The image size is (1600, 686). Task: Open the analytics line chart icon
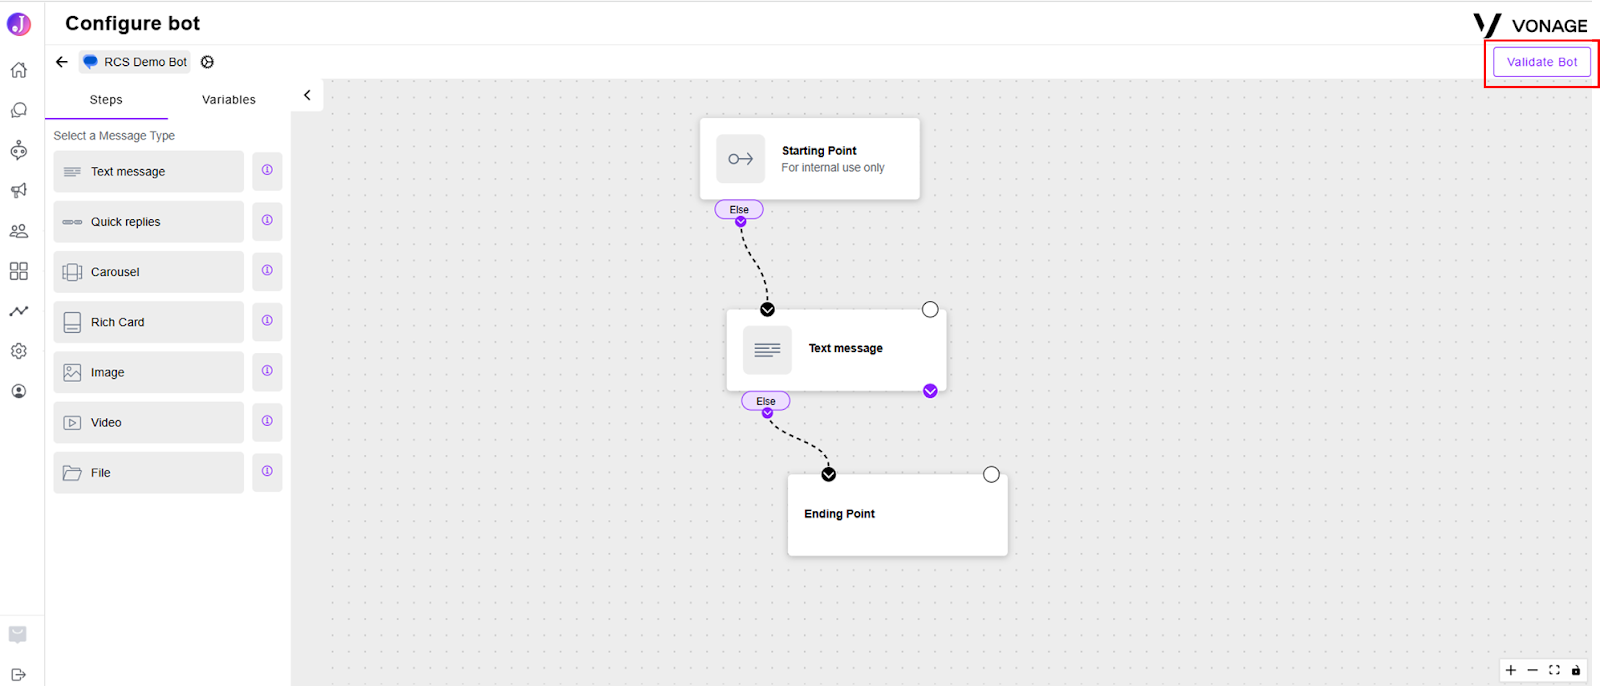(x=18, y=311)
